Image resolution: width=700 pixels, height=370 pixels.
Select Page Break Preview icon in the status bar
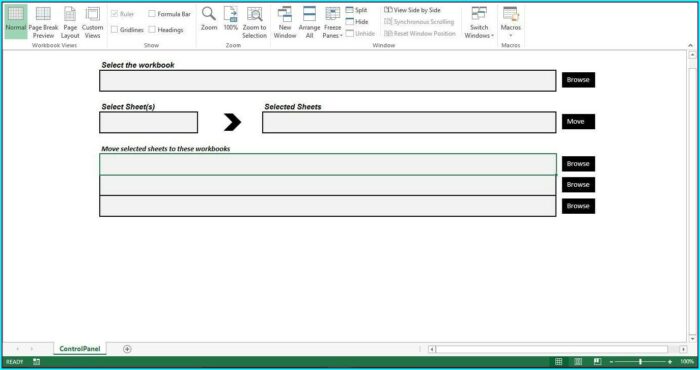tap(597, 362)
